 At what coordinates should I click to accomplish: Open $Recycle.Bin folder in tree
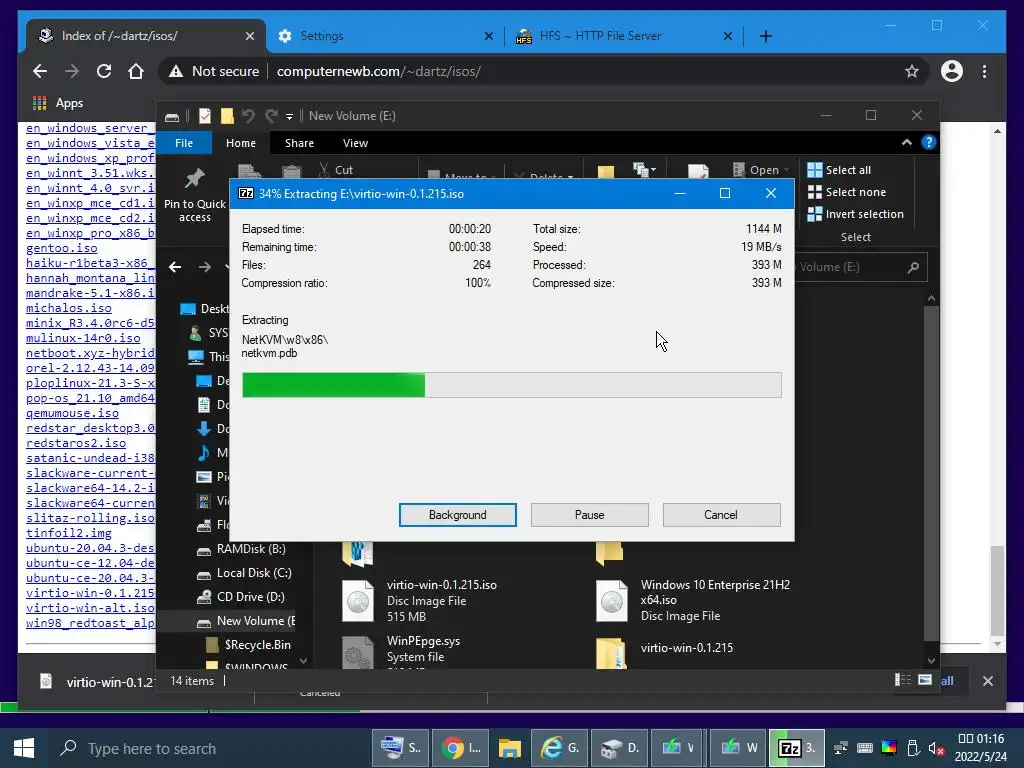point(257,645)
